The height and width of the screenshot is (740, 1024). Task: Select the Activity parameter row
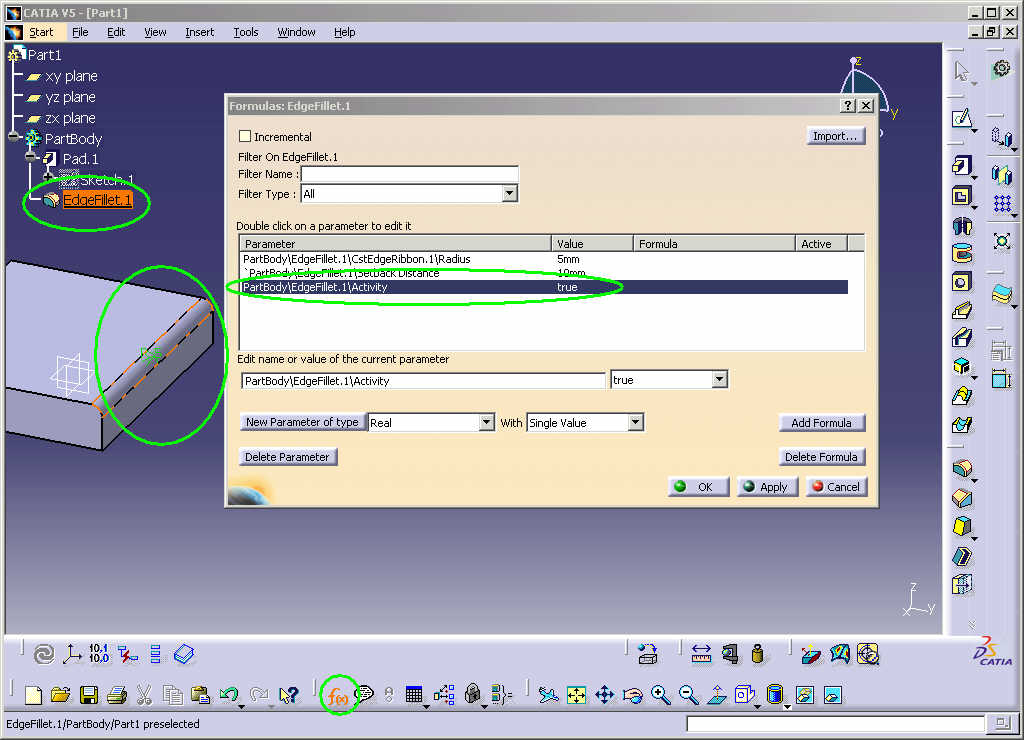(x=544, y=287)
